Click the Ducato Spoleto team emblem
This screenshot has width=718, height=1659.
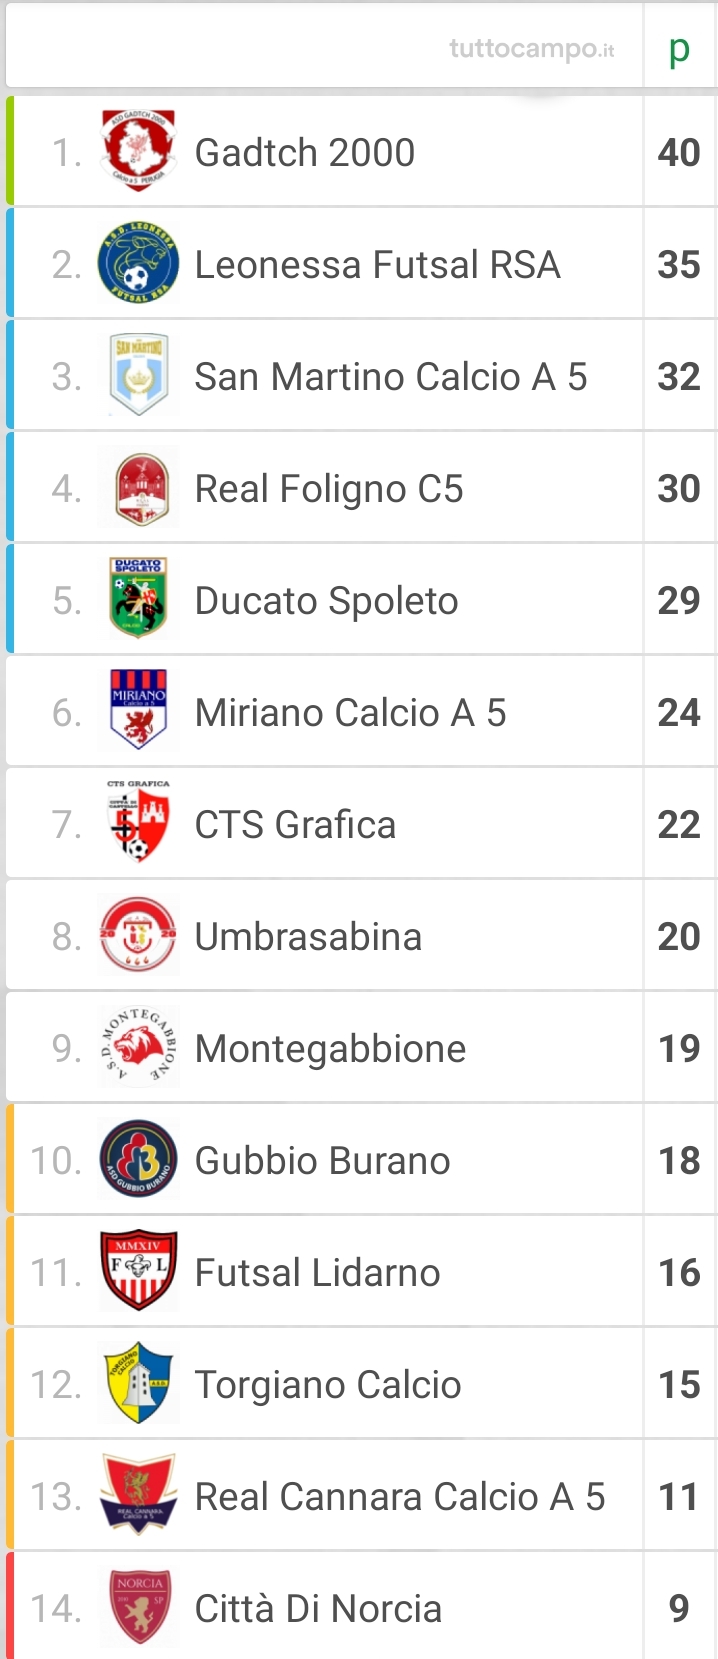[138, 599]
